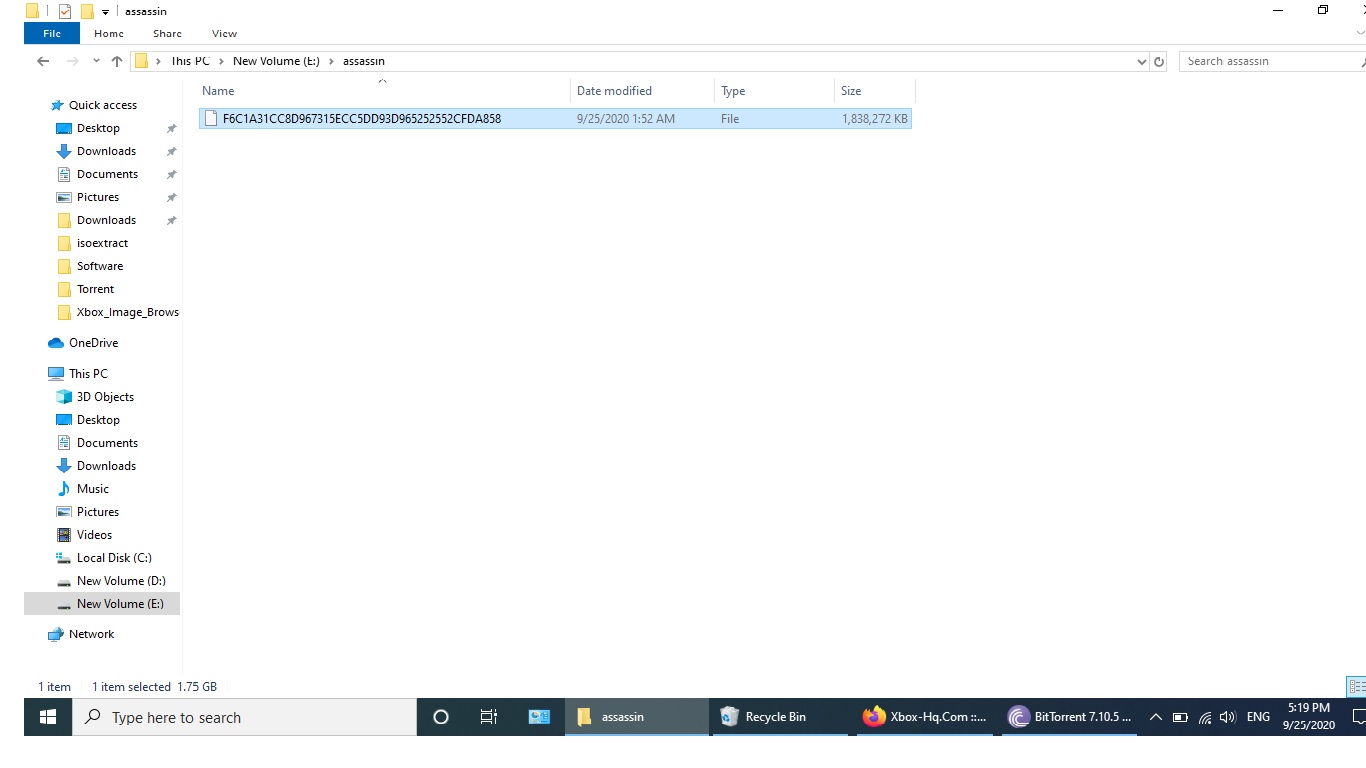Open the Software folder in sidebar
The width and height of the screenshot is (1366, 768).
[x=100, y=266]
